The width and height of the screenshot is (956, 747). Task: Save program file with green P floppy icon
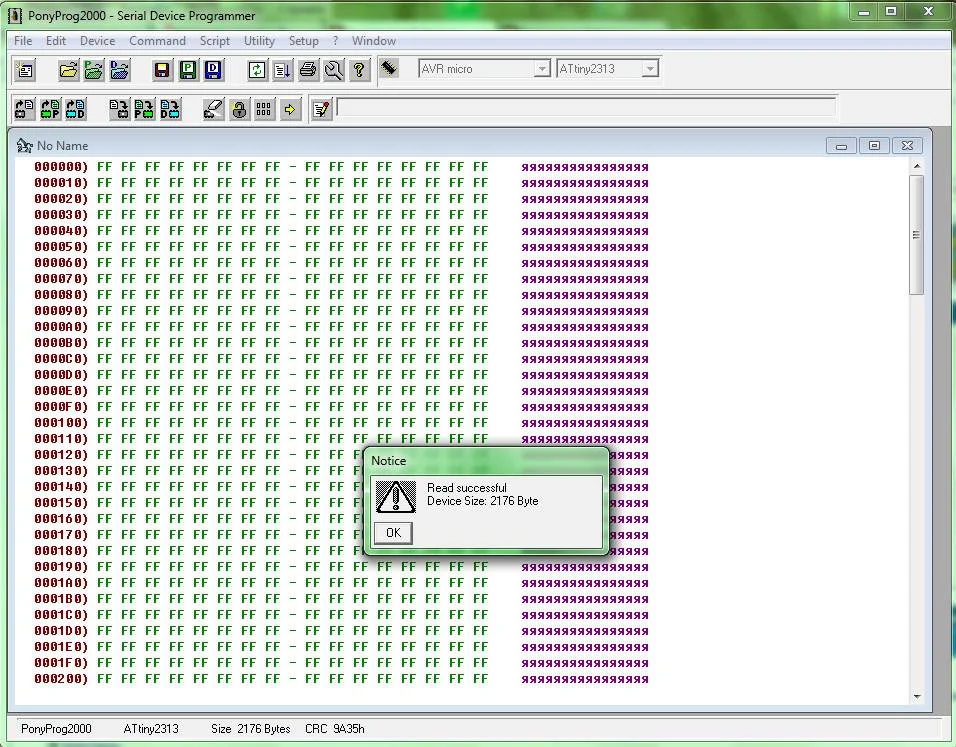(x=187, y=70)
